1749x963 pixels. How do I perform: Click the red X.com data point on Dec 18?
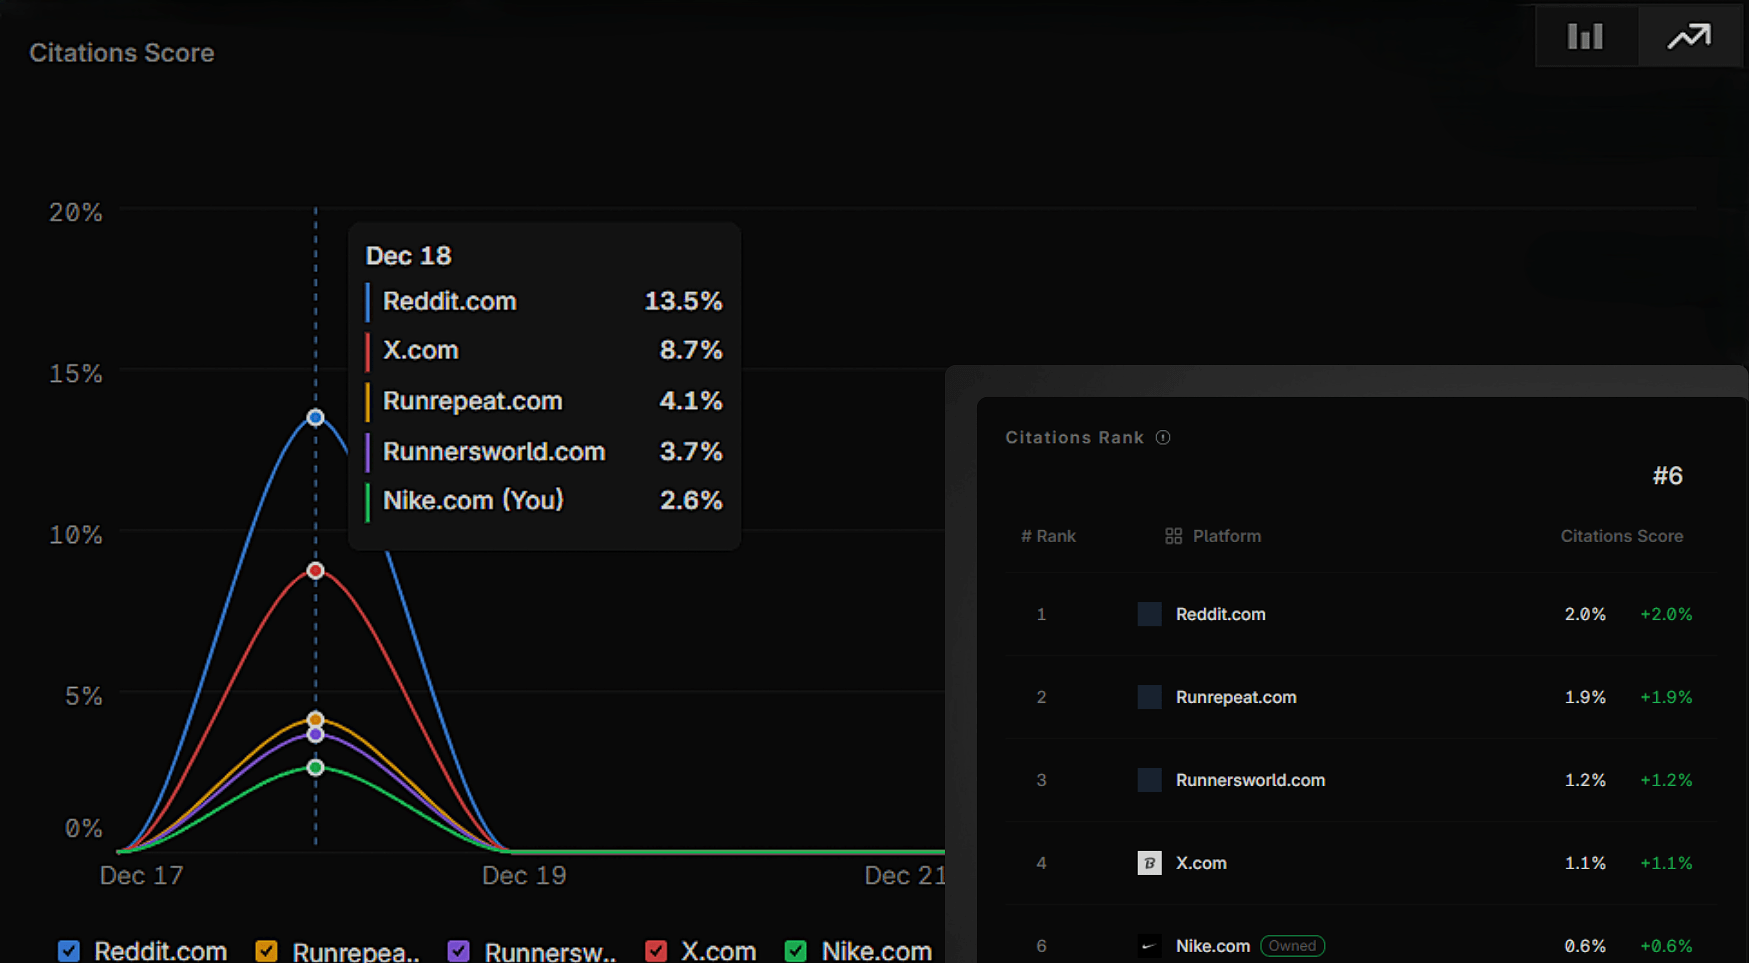[x=315, y=571]
